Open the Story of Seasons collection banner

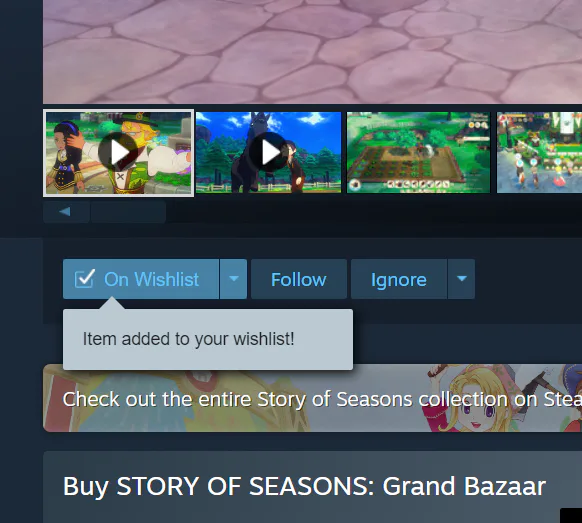(x=313, y=398)
